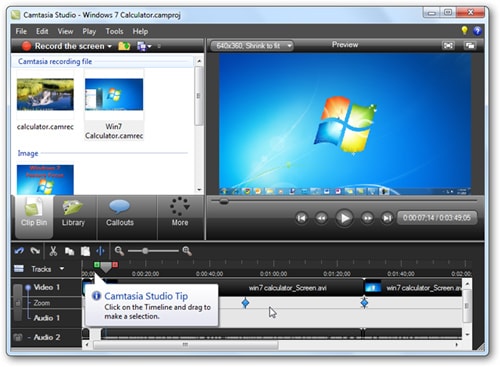Switch to the Clip Bin tab
Image resolution: width=500 pixels, height=367 pixels.
(34, 217)
